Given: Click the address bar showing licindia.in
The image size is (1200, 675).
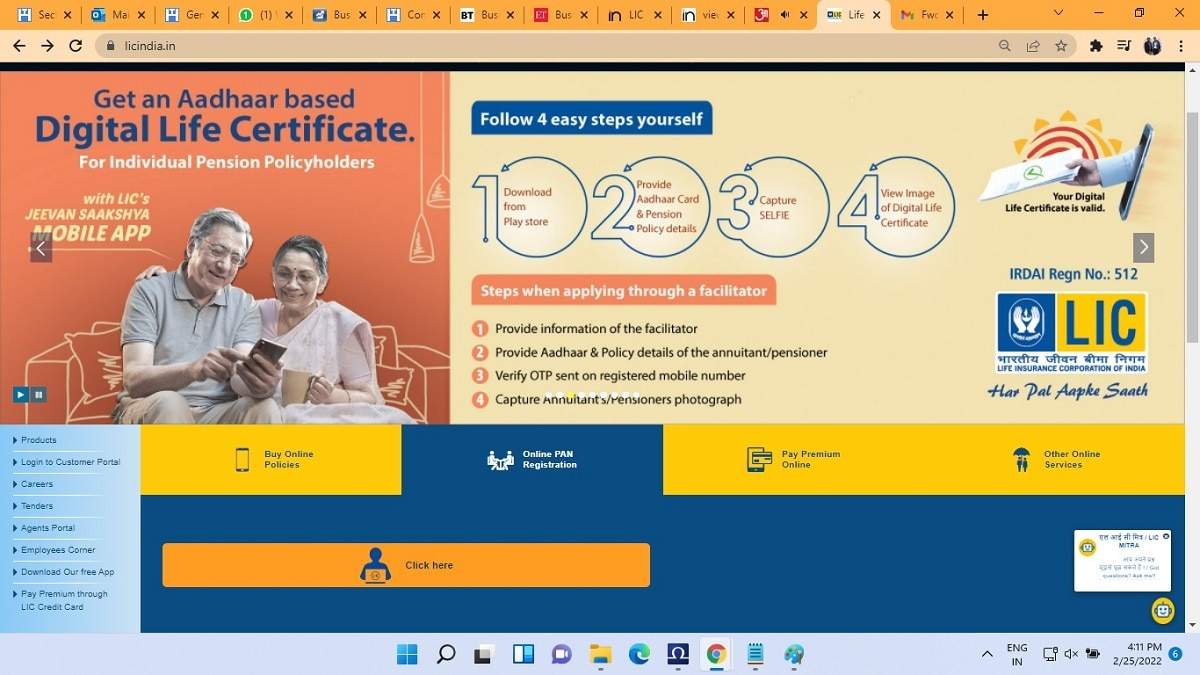Looking at the screenshot, I should click(x=500, y=46).
